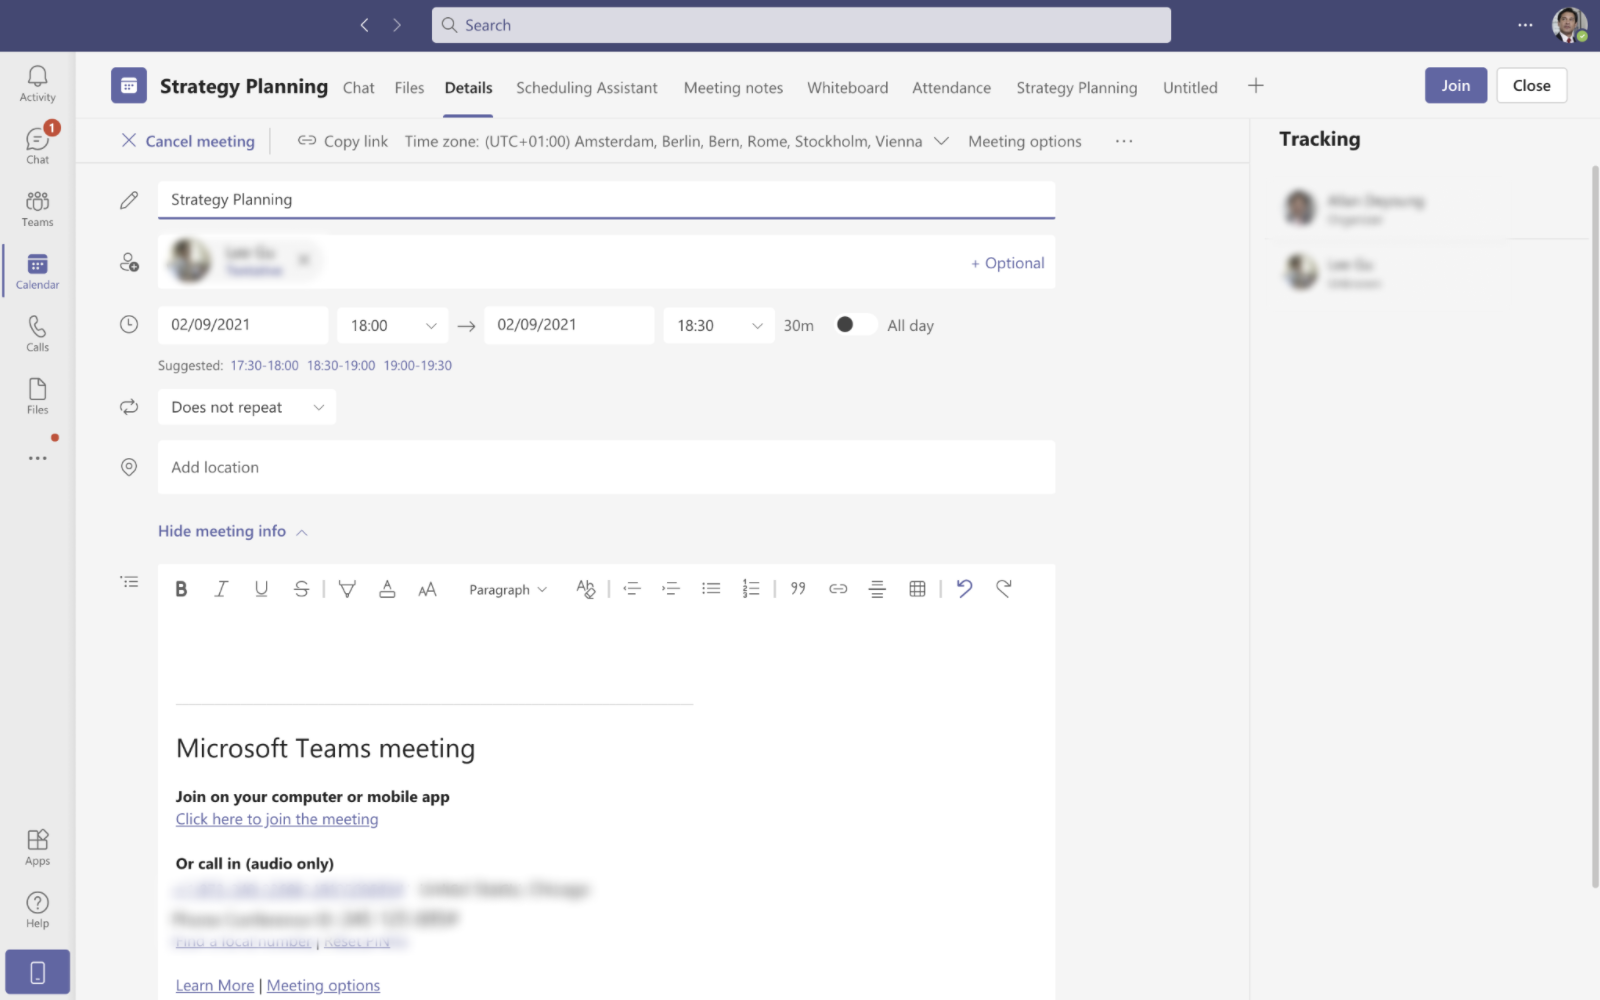Open the Whiteboard tab

point(847,88)
